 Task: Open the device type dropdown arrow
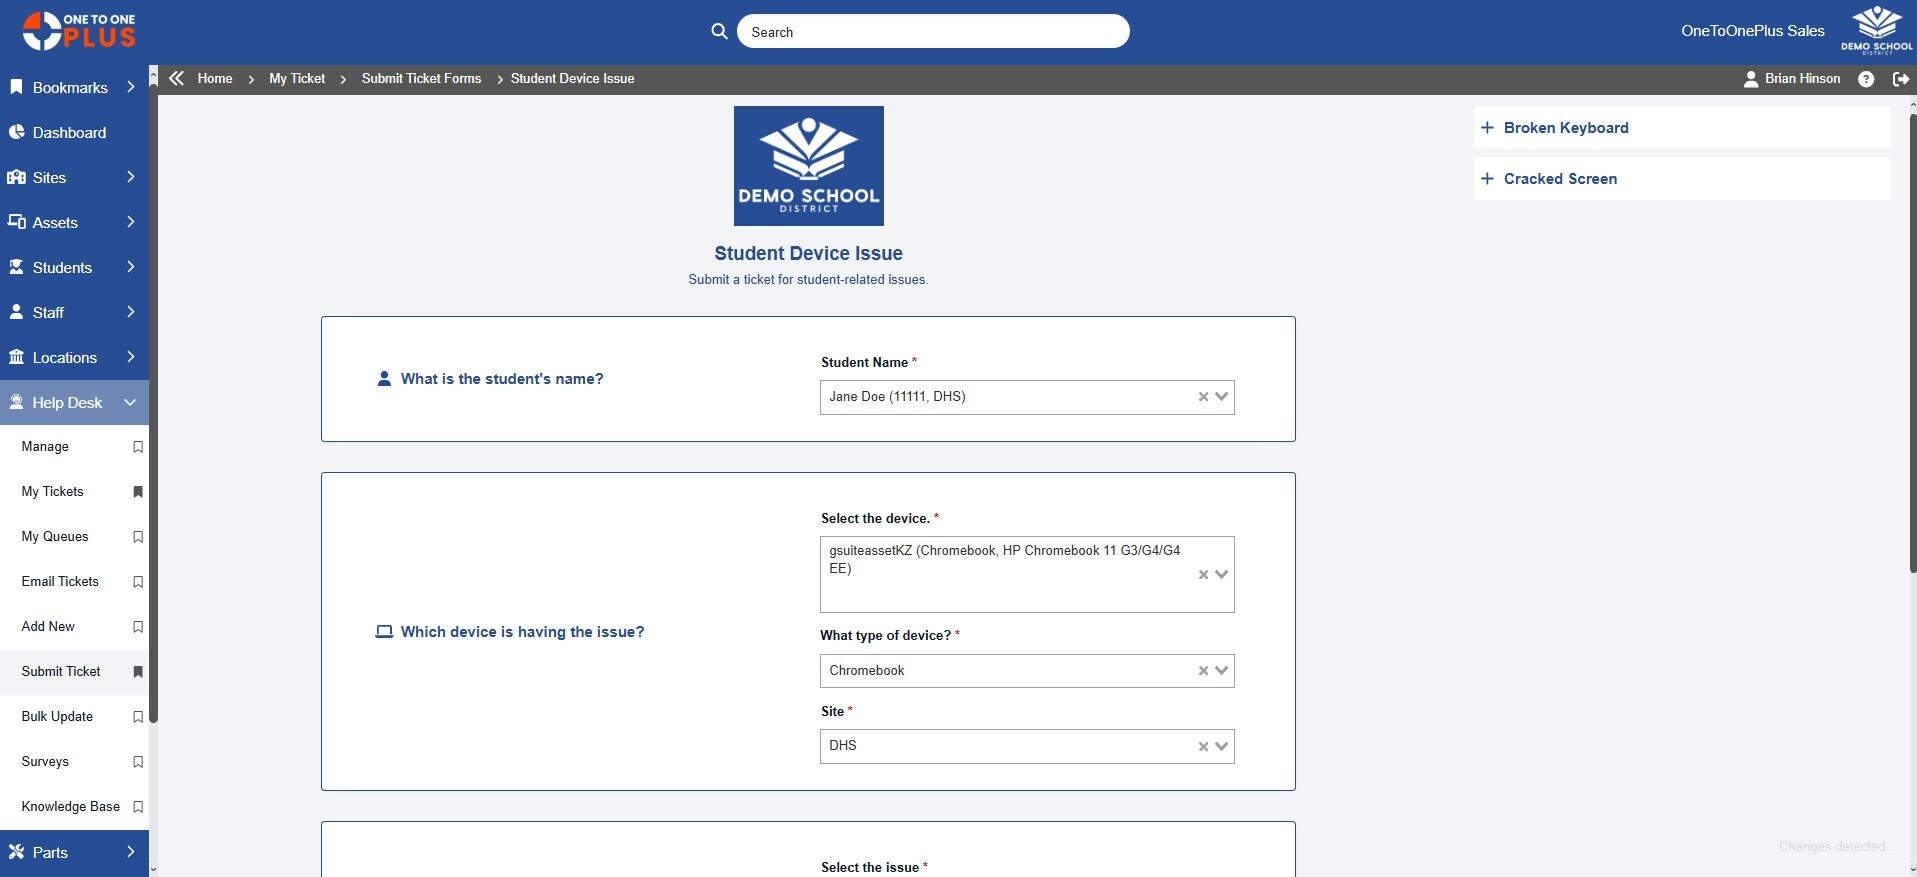[1221, 671]
